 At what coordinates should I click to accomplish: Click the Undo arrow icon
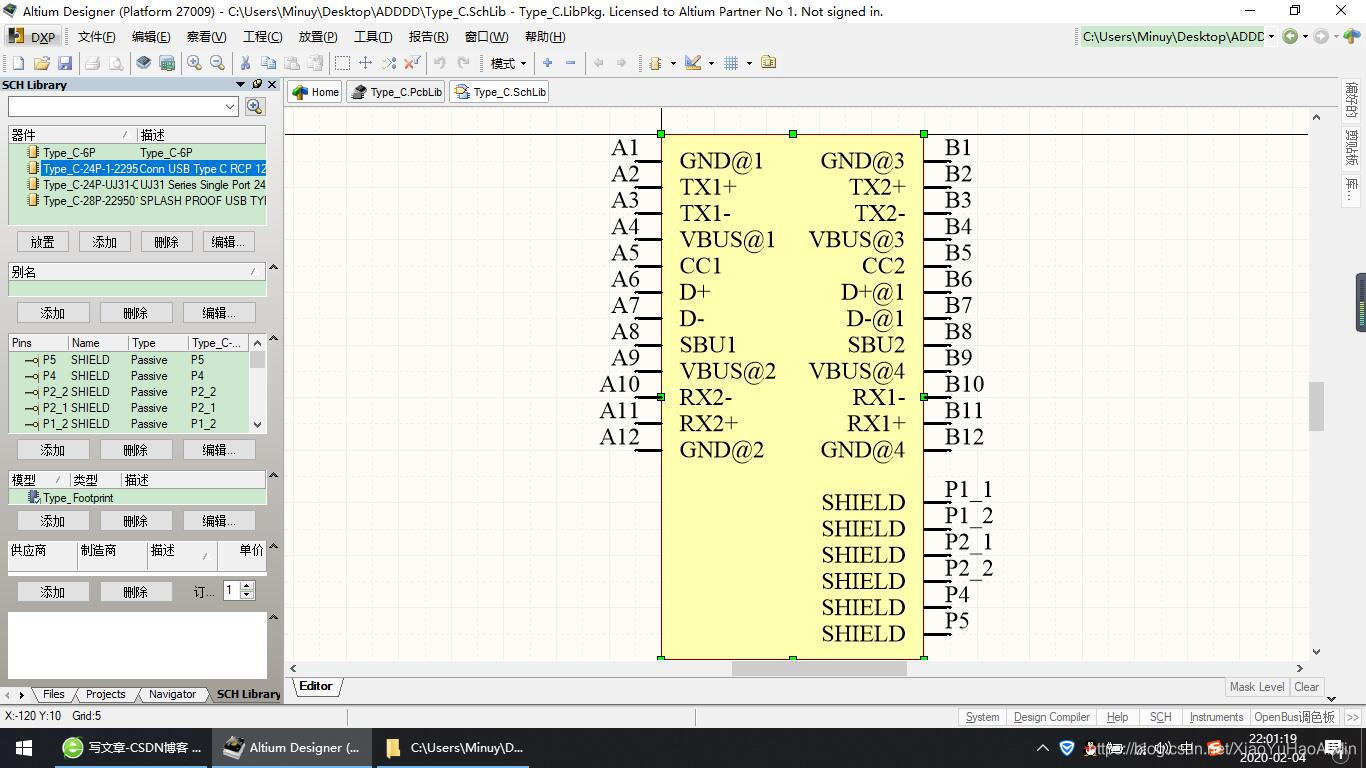point(439,63)
